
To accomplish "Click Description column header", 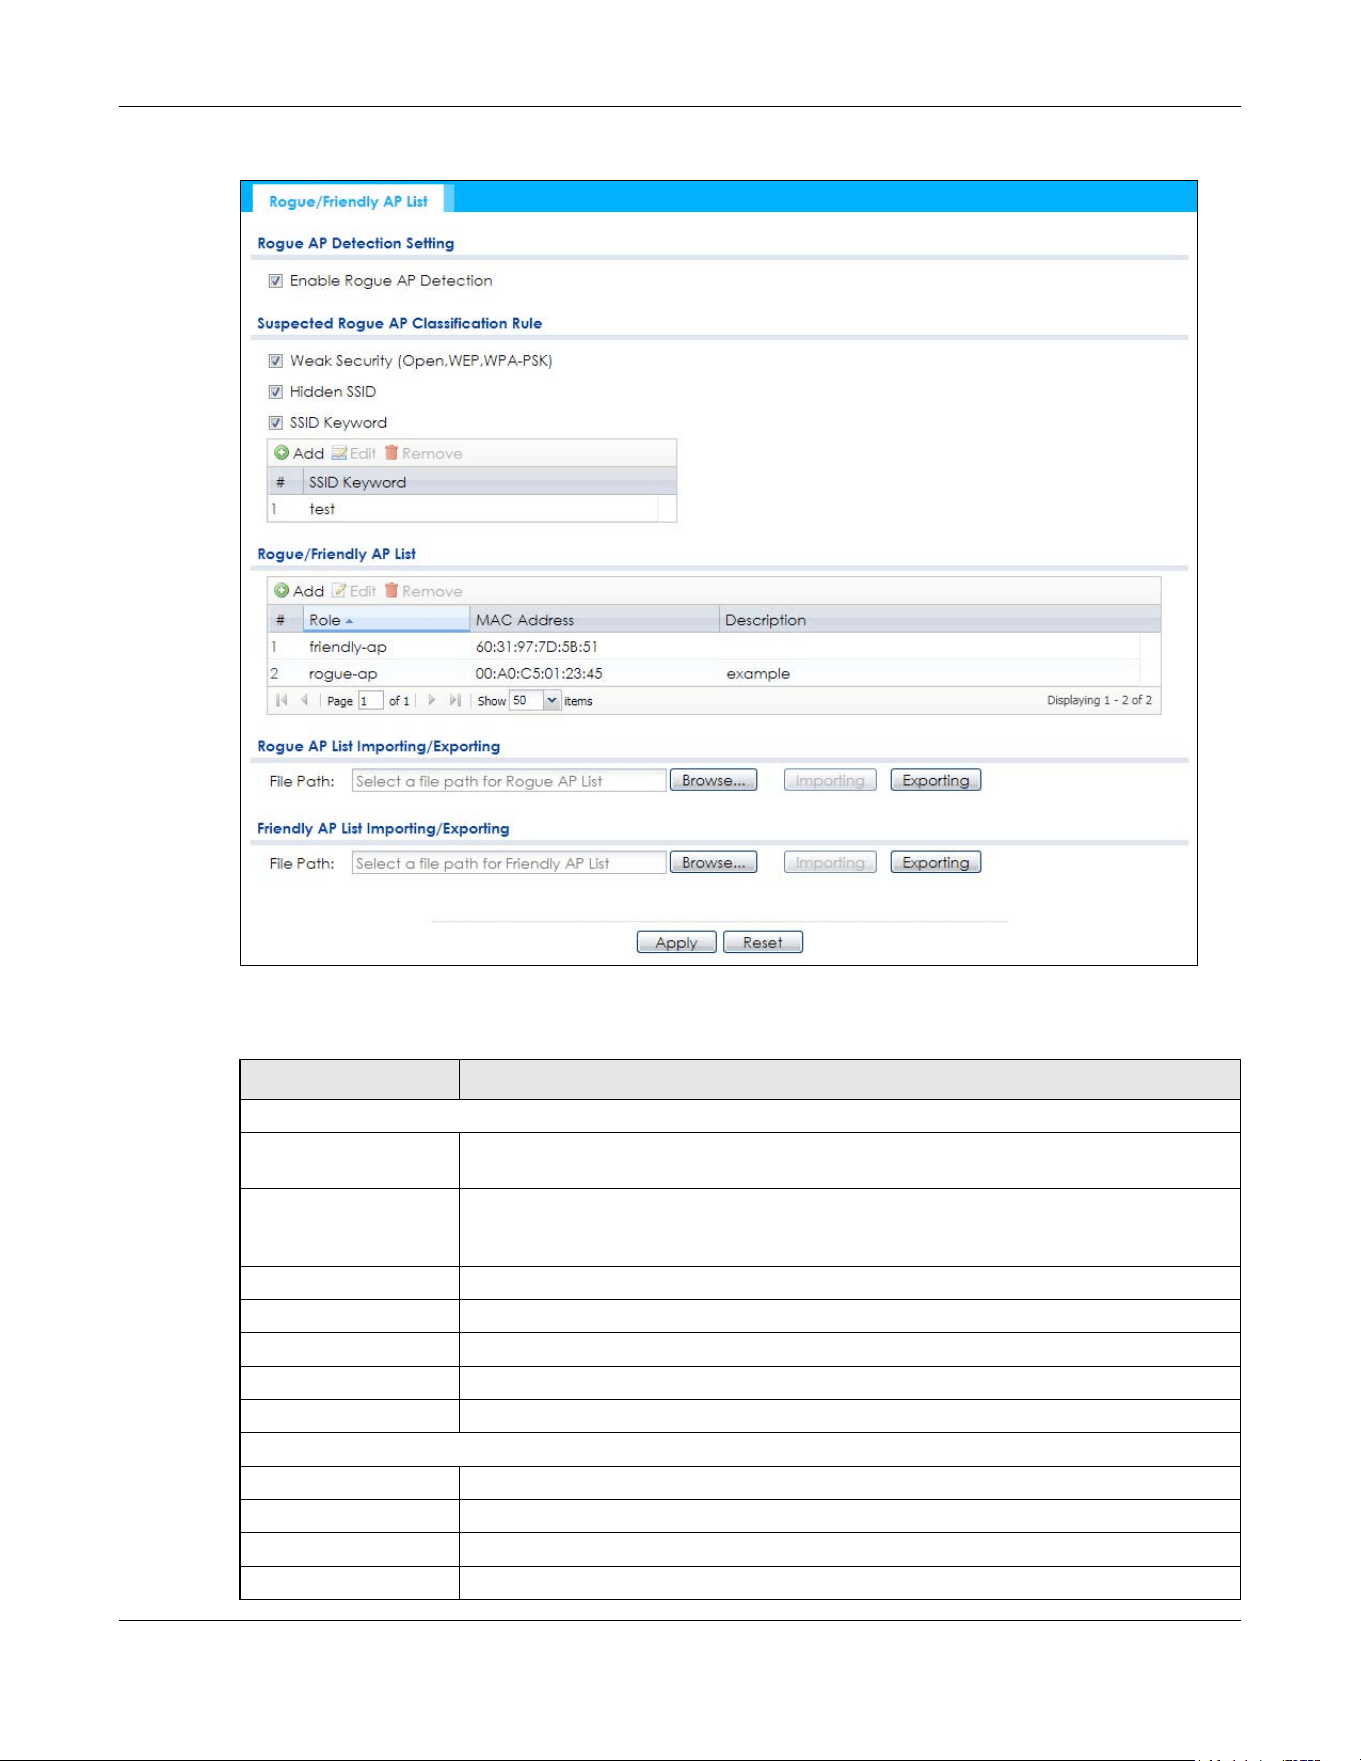I will [x=939, y=620].
